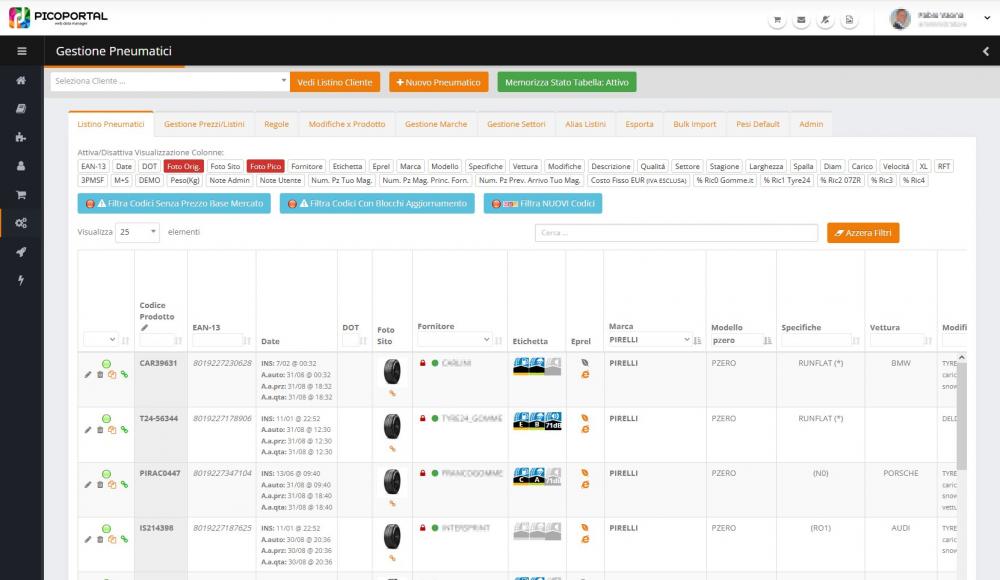The height and width of the screenshot is (580, 1000).
Task: Switch to the Bulk Import tab
Action: [695, 124]
